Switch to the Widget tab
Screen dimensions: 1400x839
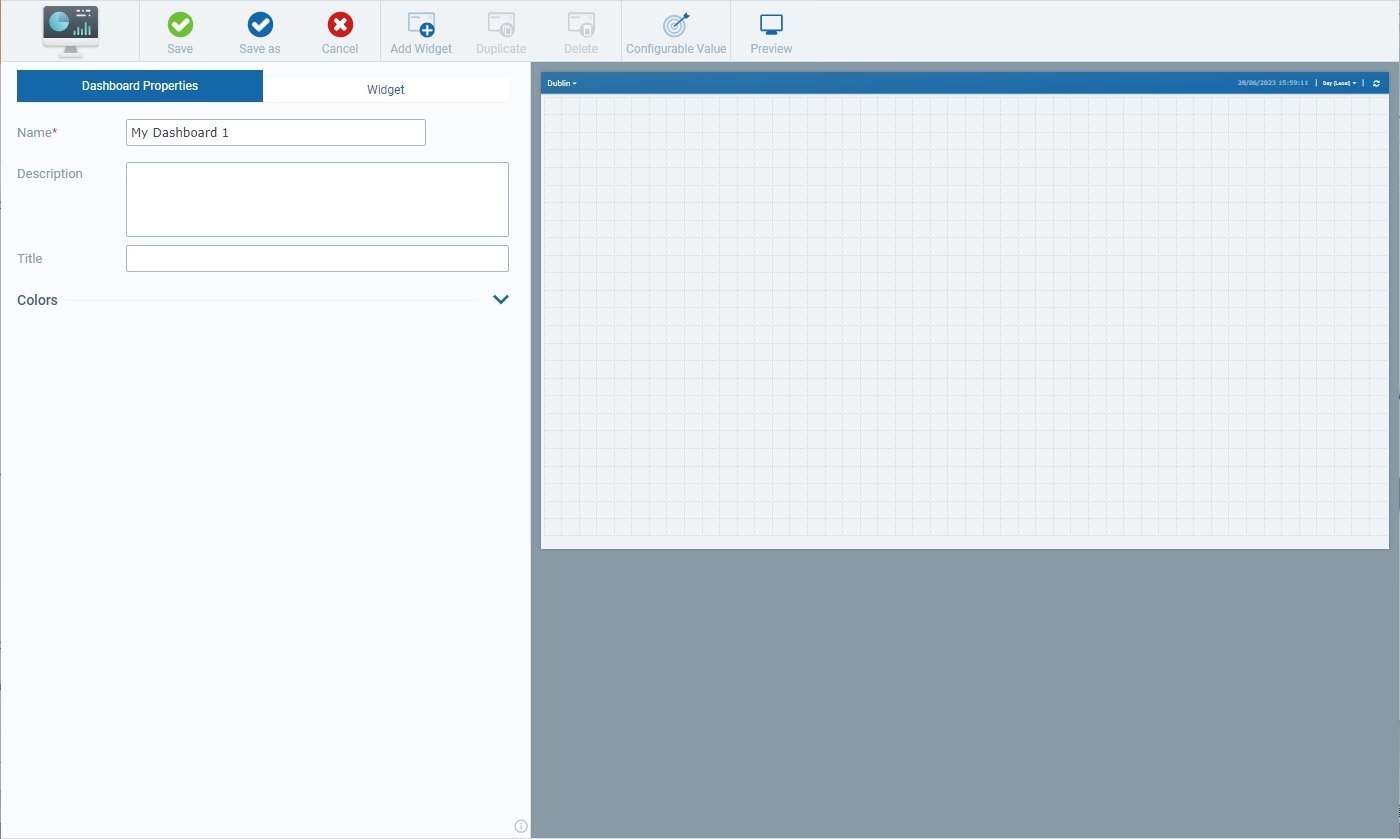pos(386,89)
